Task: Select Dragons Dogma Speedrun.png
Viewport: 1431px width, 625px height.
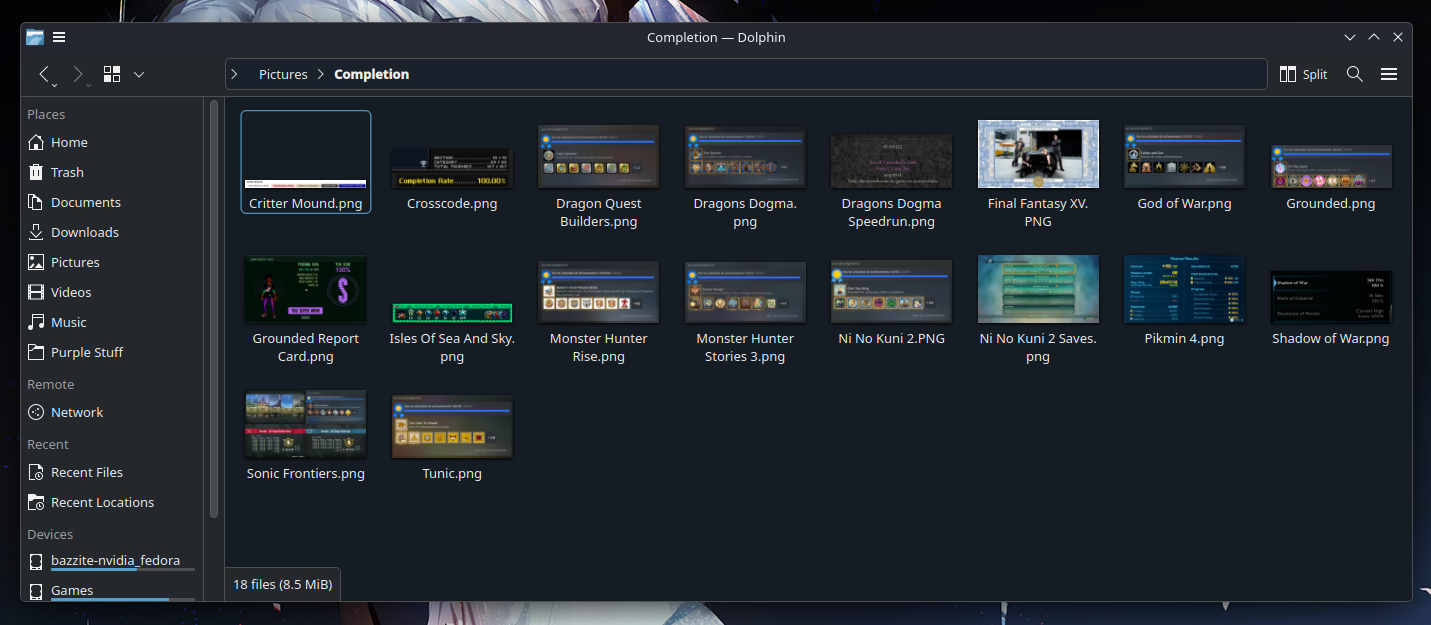Action: point(892,161)
